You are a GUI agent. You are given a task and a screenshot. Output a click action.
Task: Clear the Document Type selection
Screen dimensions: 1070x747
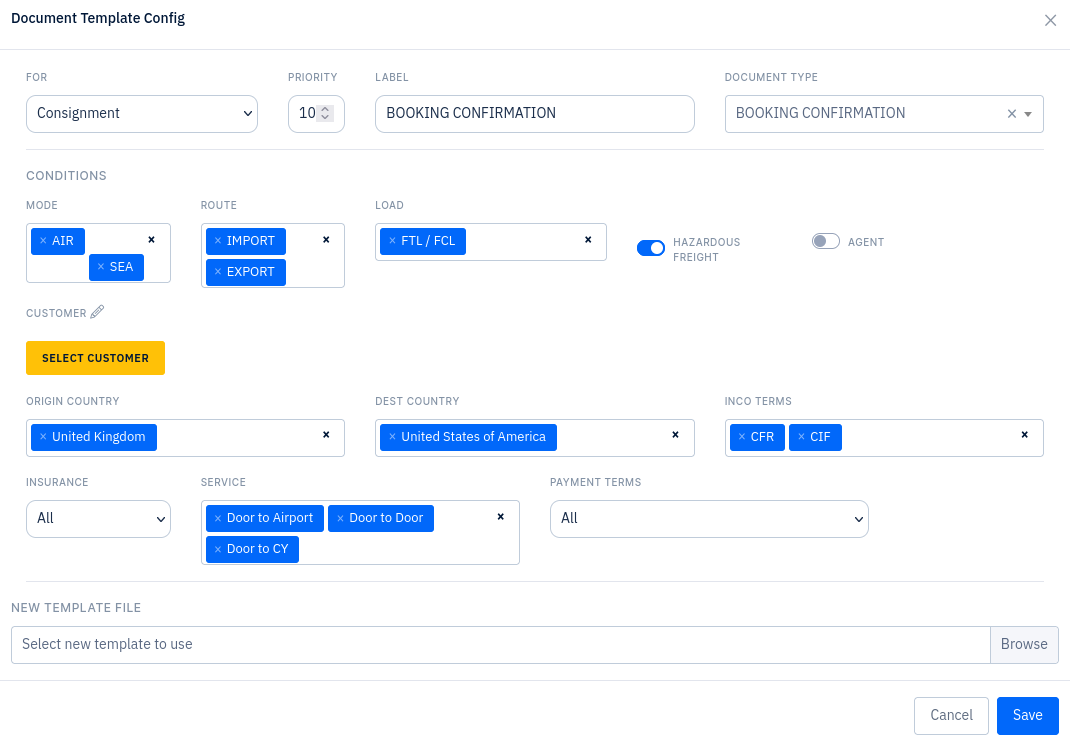[1011, 114]
